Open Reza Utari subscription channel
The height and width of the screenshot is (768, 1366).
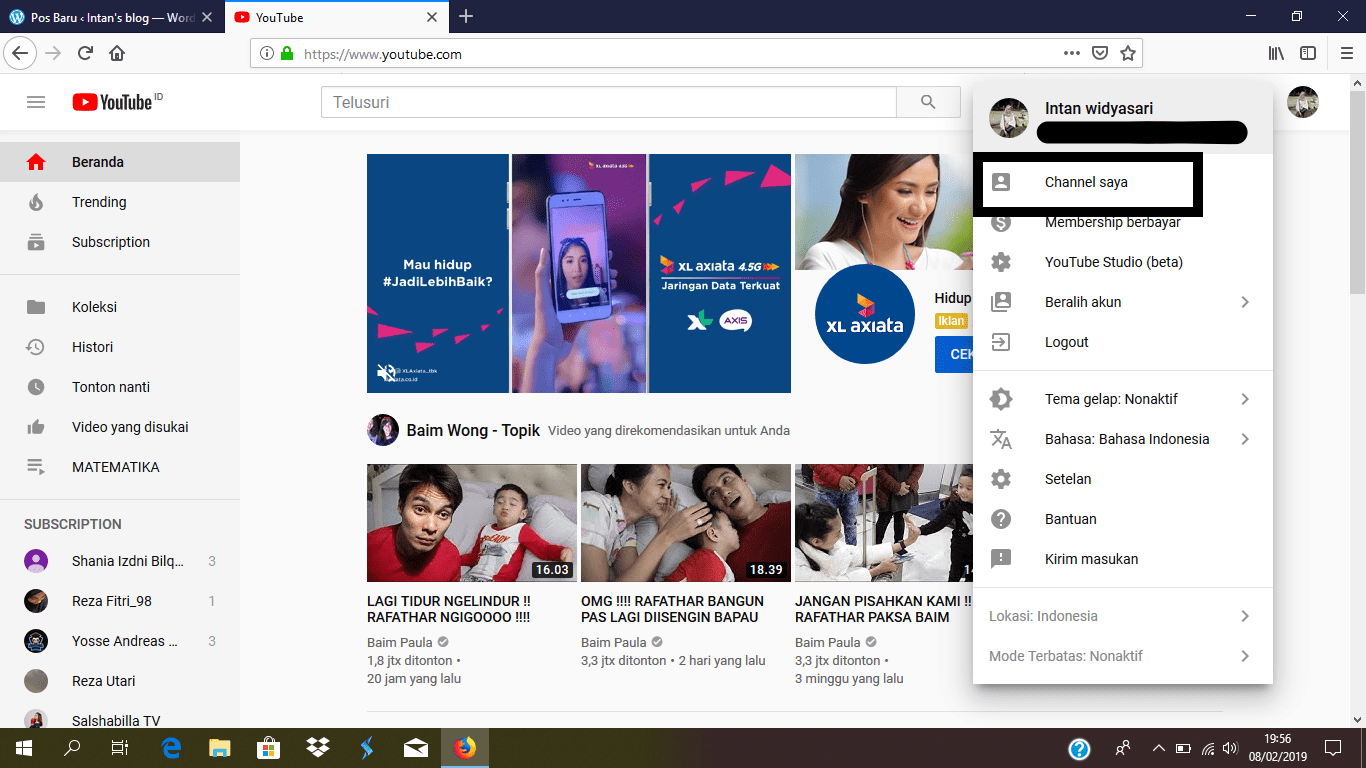pyautogui.click(x=120, y=681)
